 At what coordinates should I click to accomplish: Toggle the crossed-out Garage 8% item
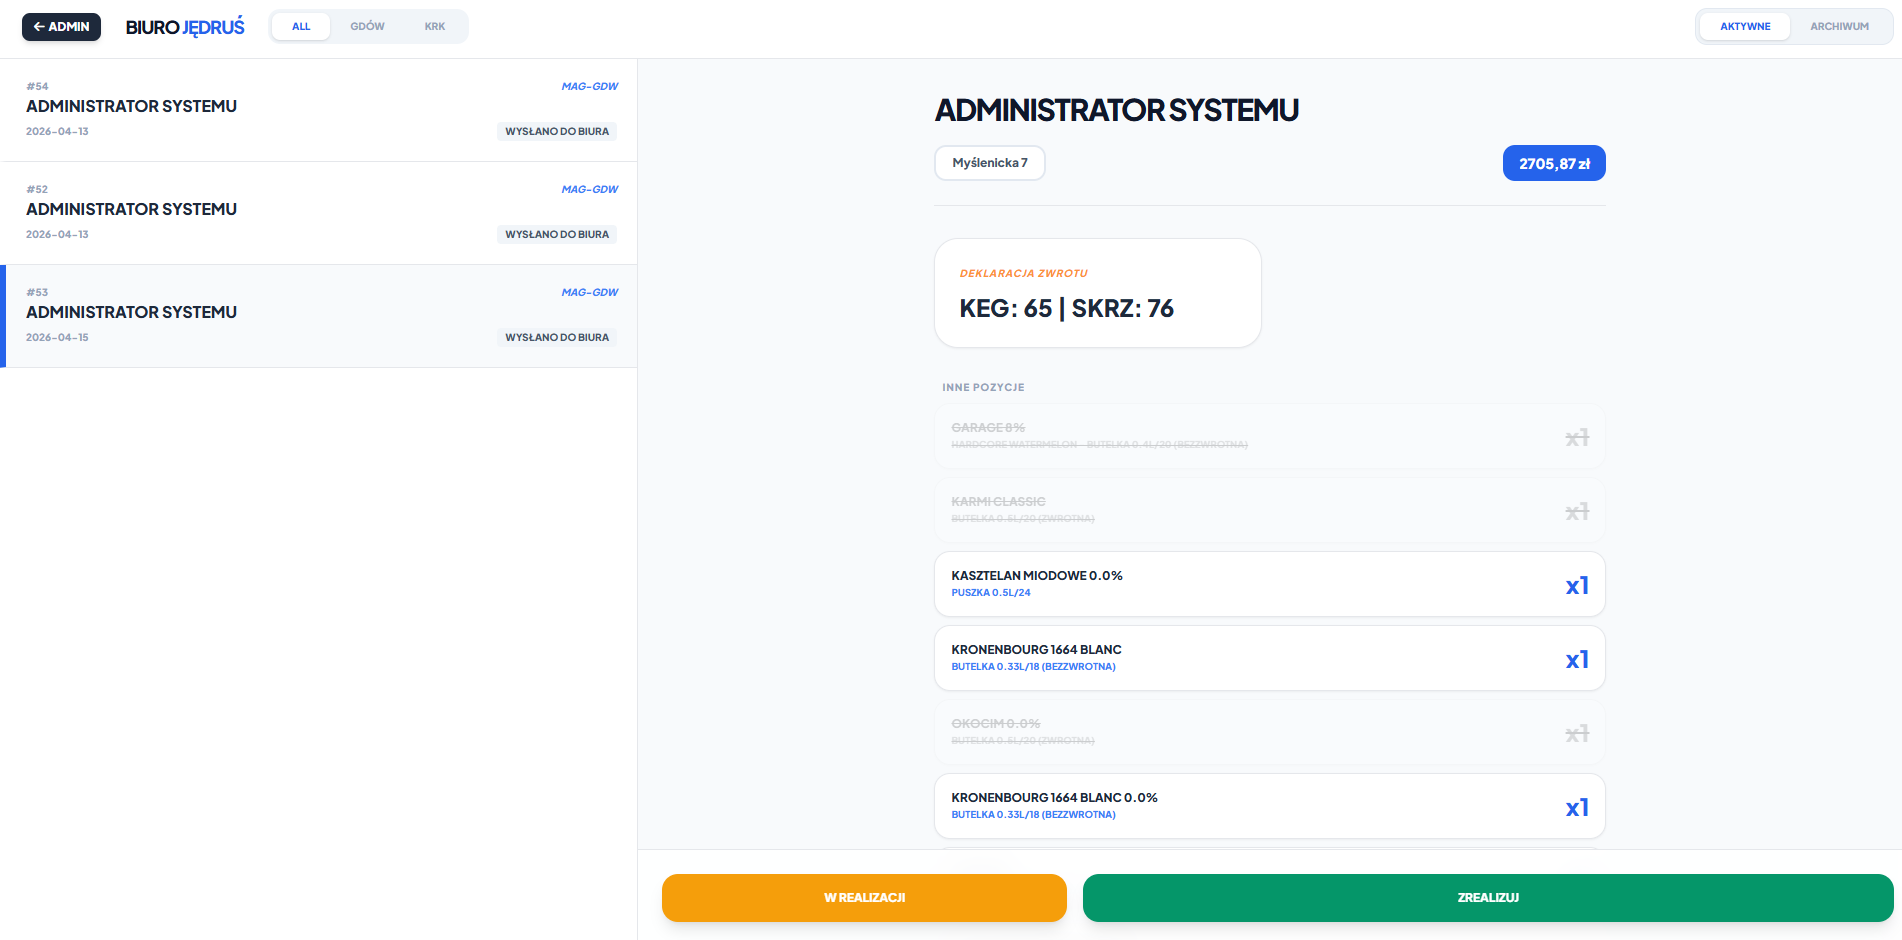pos(1269,437)
